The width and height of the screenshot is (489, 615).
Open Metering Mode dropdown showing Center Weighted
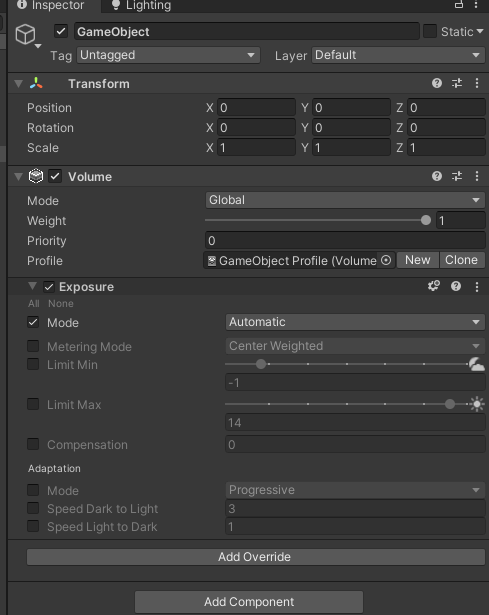pos(355,346)
